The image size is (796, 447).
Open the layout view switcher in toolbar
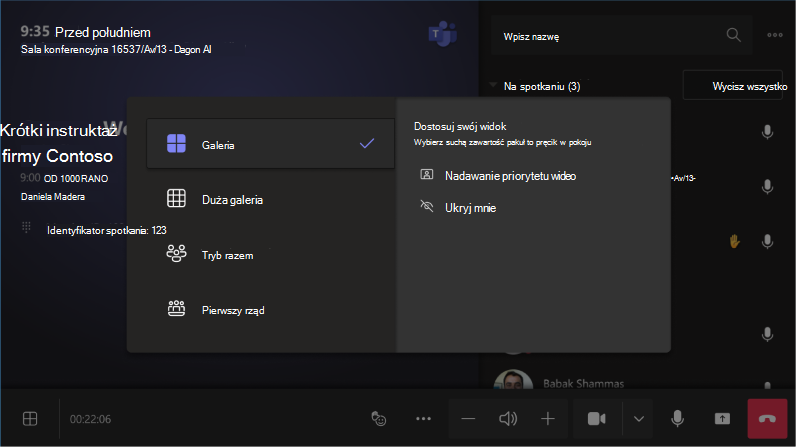[x=30, y=419]
